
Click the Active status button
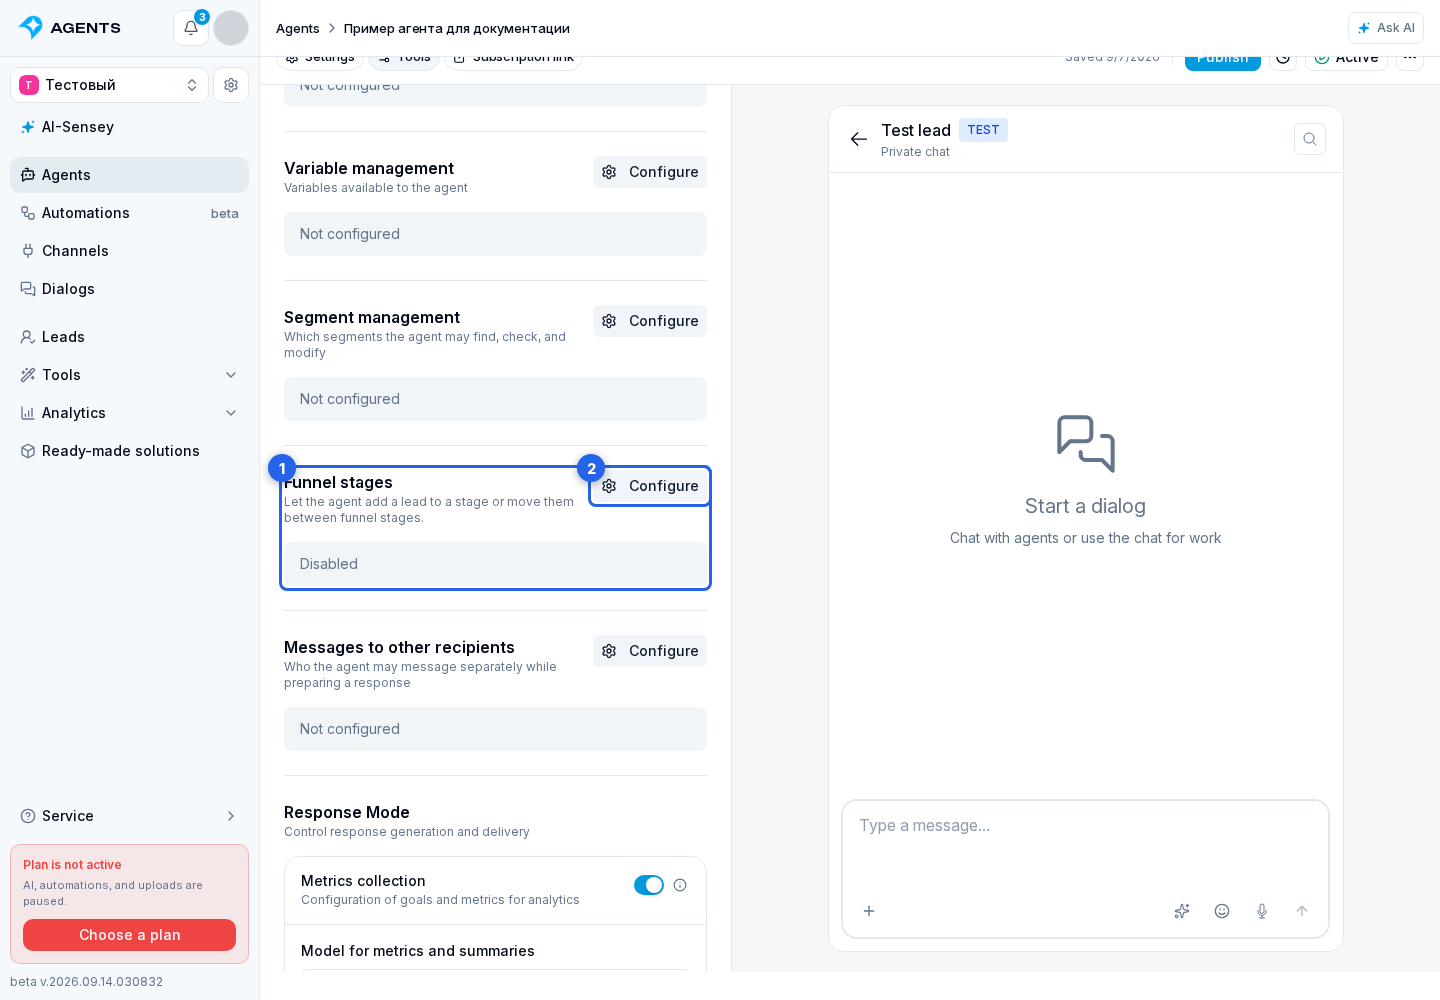pos(1346,60)
